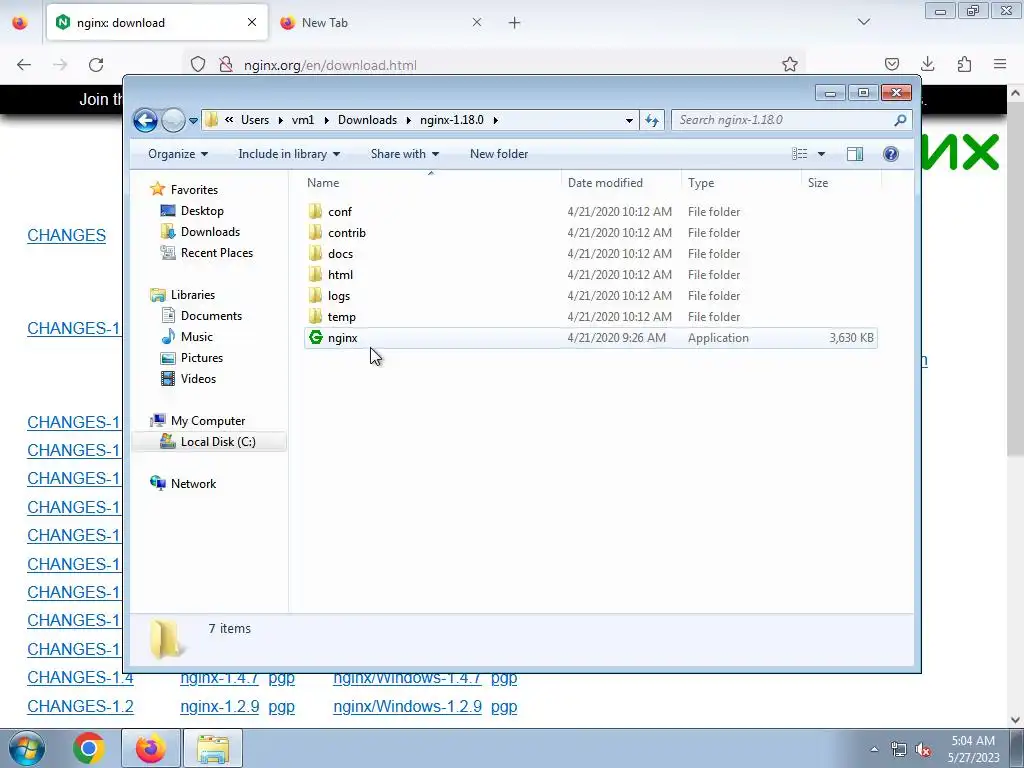Open Firefox downloads panel
This screenshot has width=1024, height=768.
(928, 64)
